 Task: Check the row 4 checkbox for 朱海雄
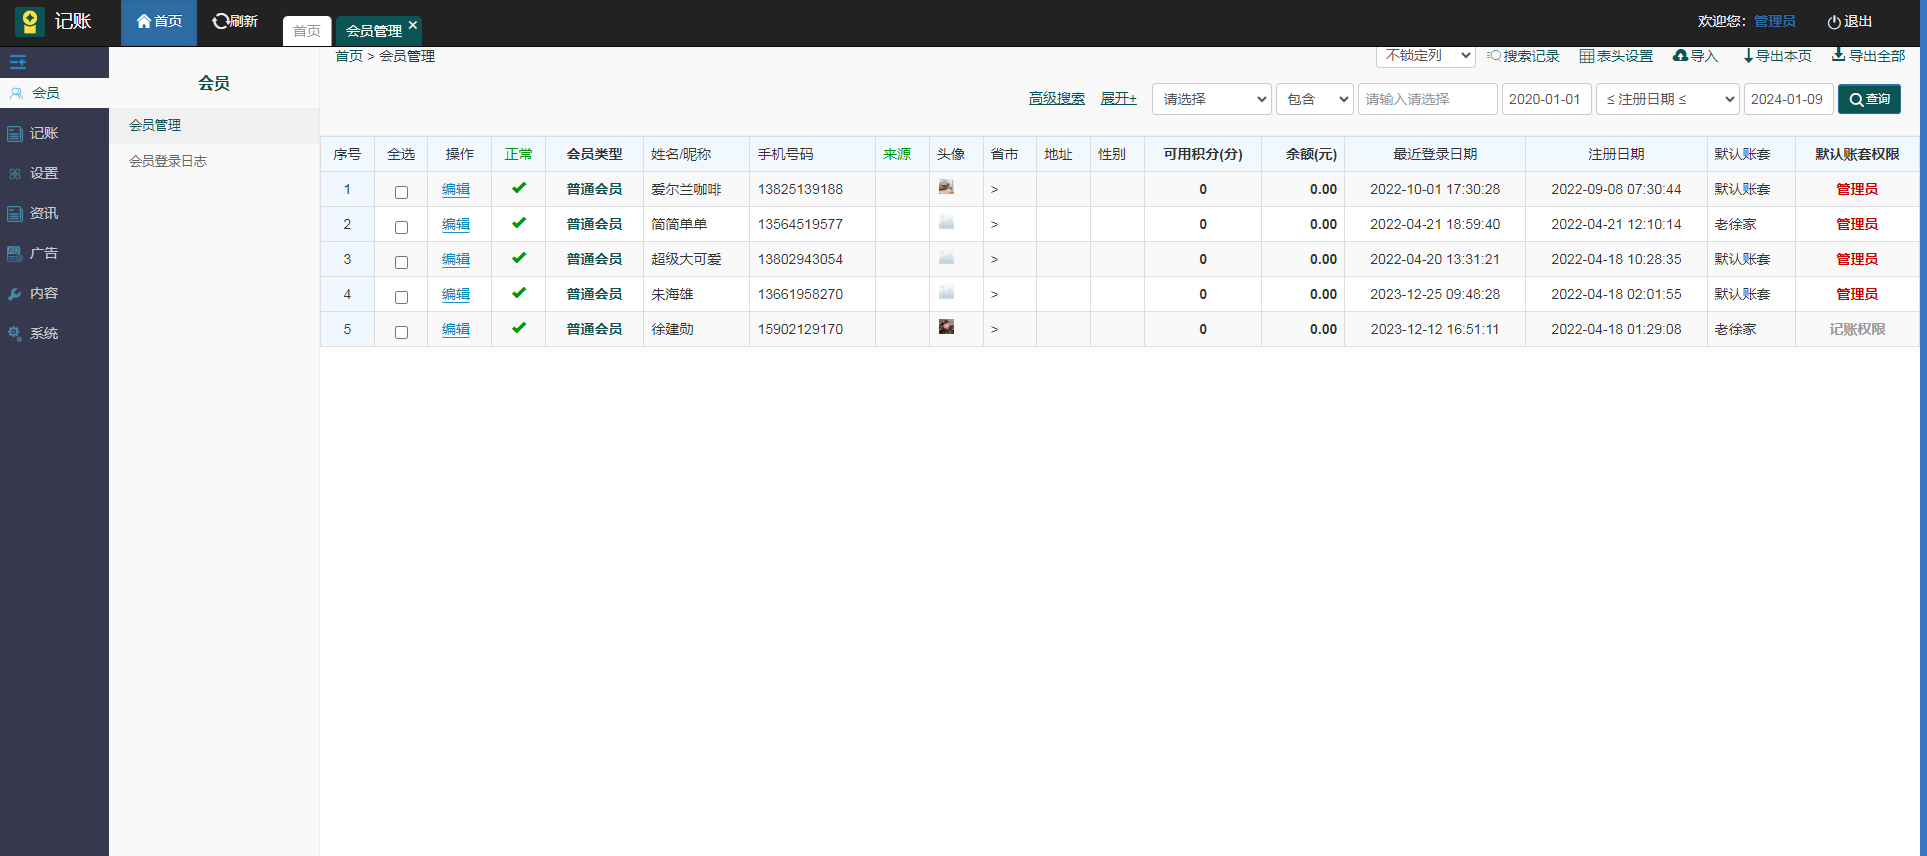[x=401, y=297]
